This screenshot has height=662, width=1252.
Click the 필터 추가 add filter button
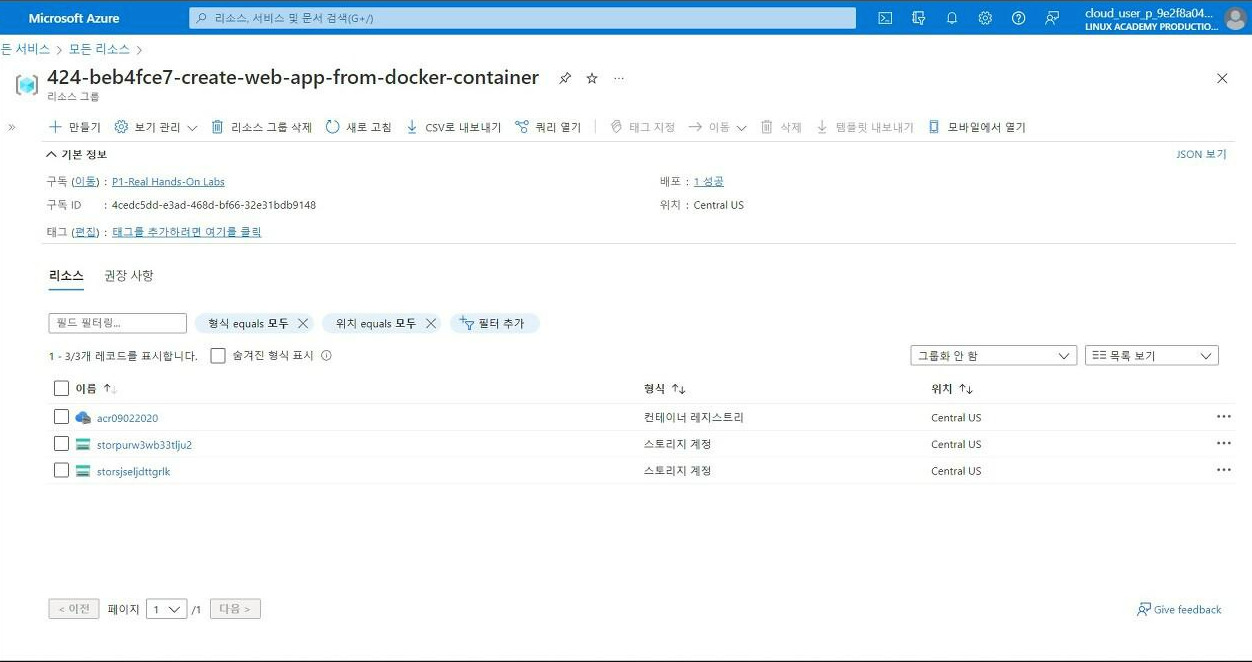(x=494, y=323)
